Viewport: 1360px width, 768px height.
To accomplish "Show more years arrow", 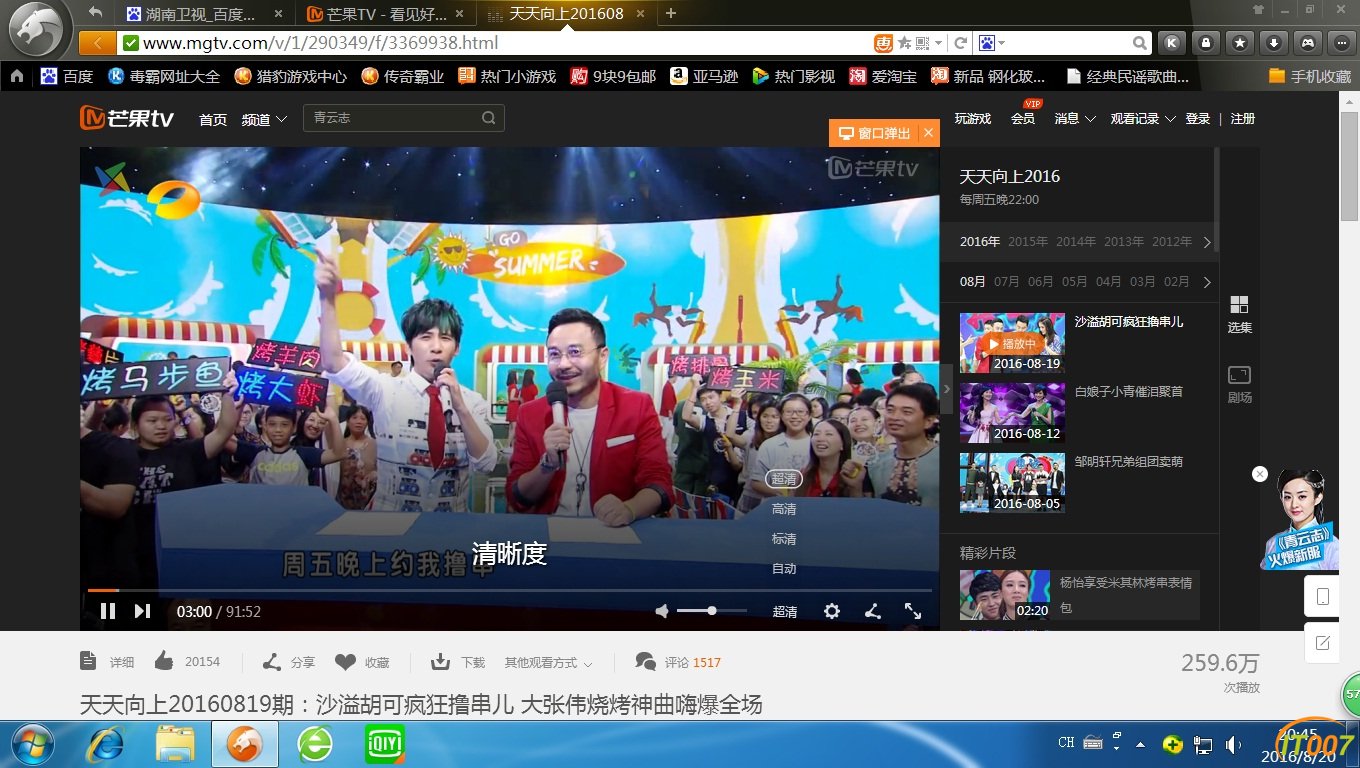I will tap(1207, 242).
